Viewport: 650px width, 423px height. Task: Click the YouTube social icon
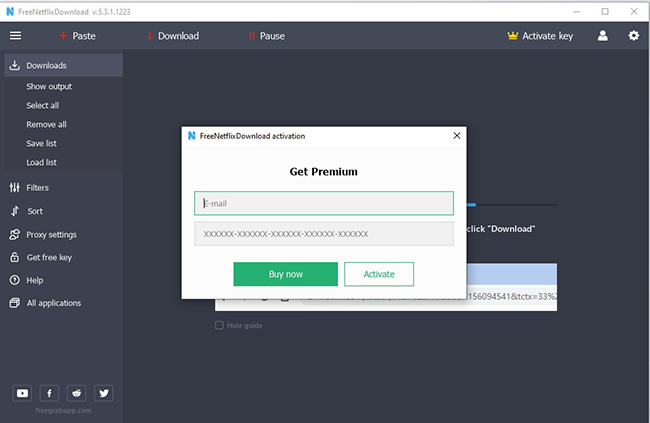click(22, 393)
